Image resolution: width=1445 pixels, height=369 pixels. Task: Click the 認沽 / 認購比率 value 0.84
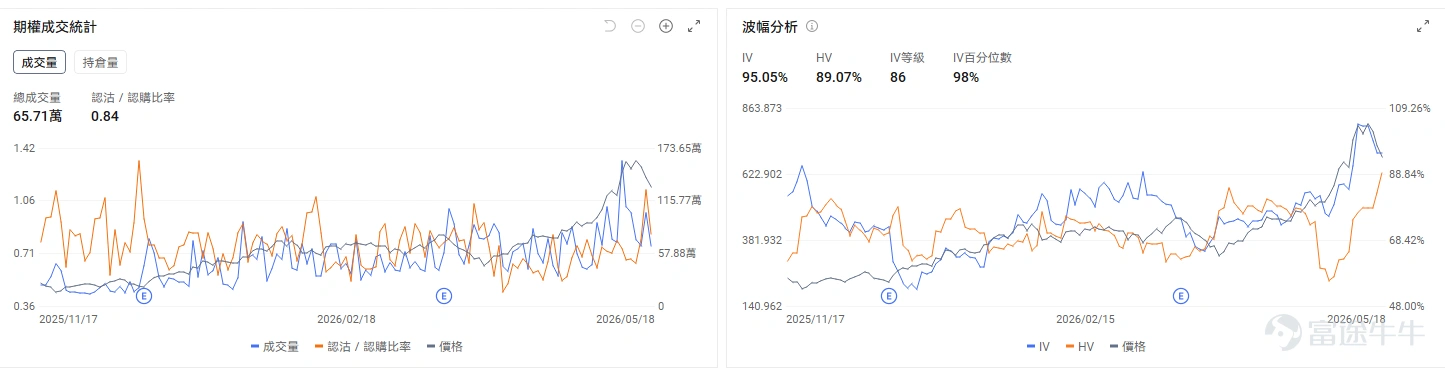[105, 116]
